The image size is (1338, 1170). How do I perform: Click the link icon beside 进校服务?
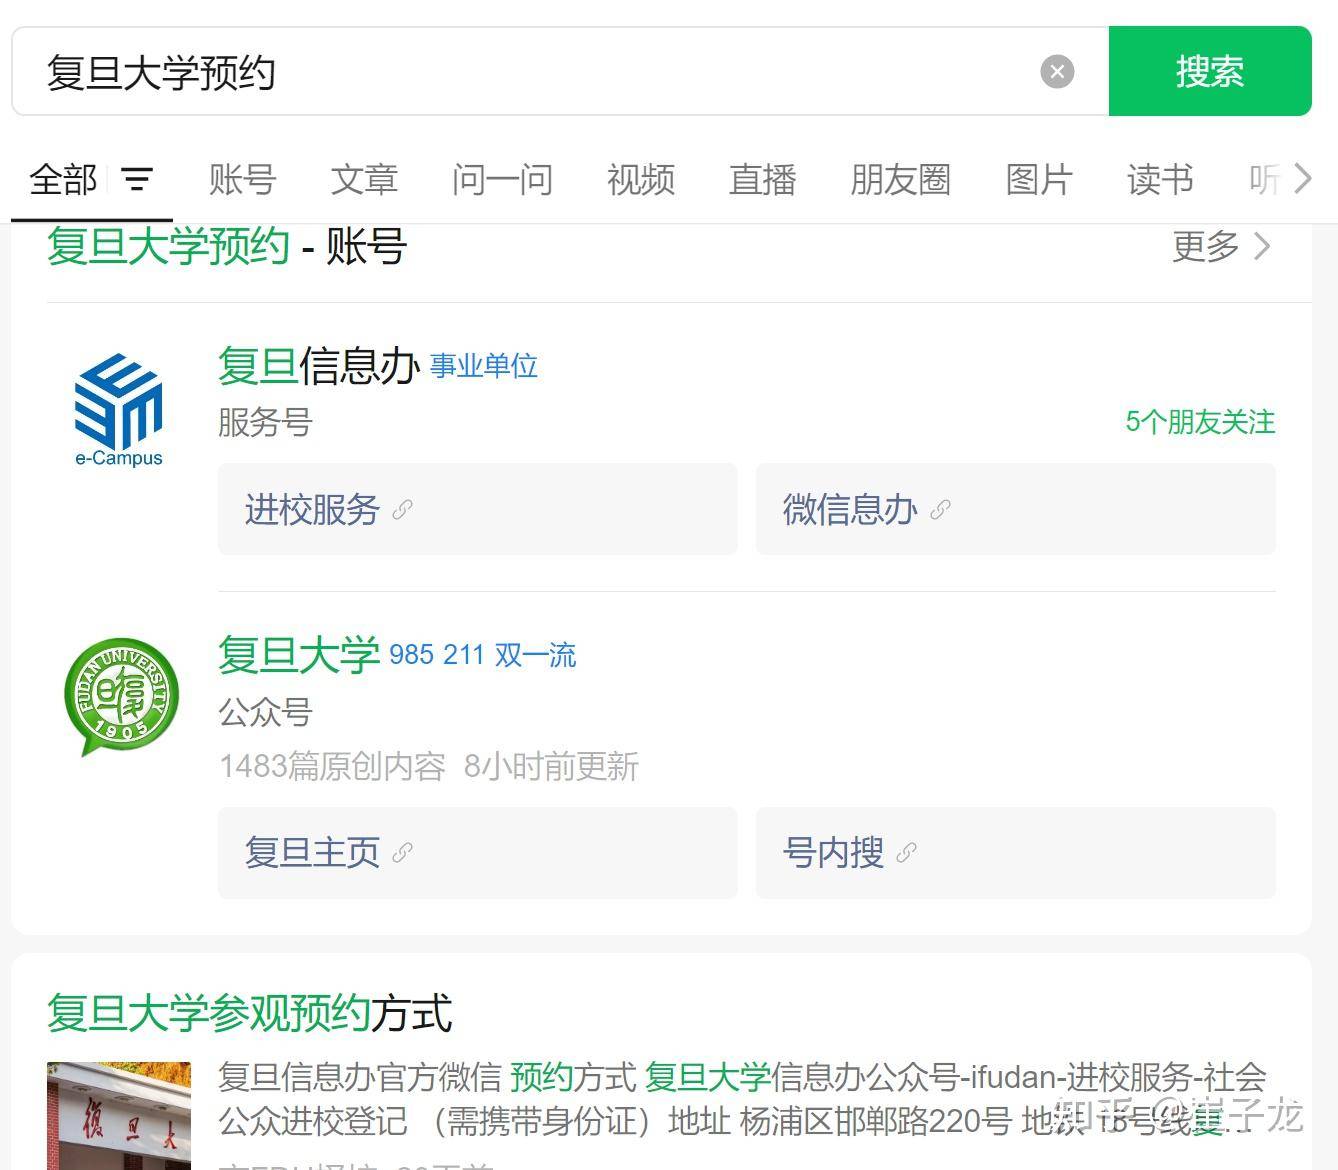coord(403,510)
